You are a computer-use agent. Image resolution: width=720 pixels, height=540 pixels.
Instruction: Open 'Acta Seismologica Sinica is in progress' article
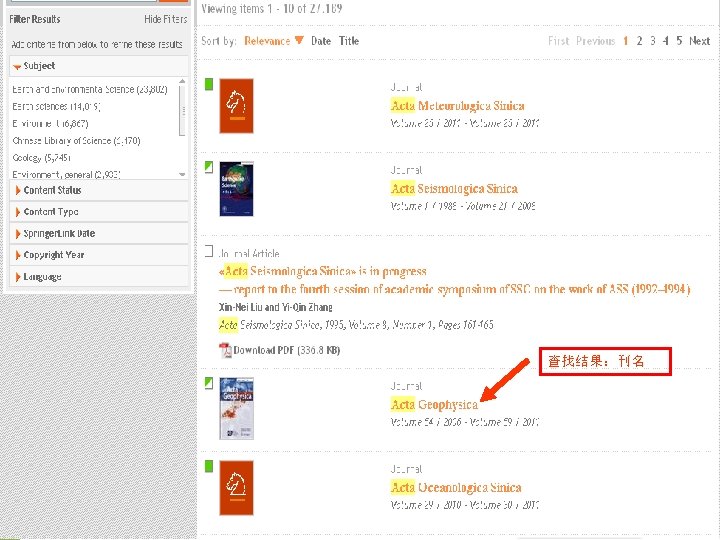coord(455,280)
